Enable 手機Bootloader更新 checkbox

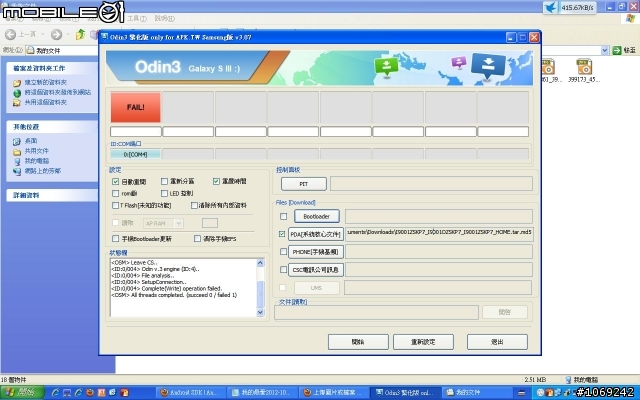tap(116, 238)
